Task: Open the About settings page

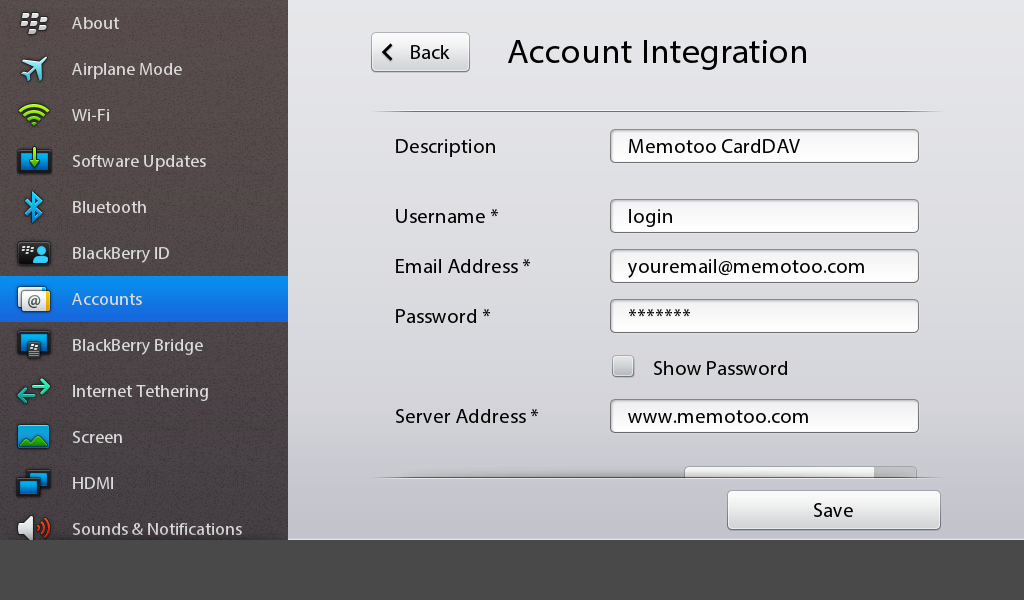Action: point(144,23)
